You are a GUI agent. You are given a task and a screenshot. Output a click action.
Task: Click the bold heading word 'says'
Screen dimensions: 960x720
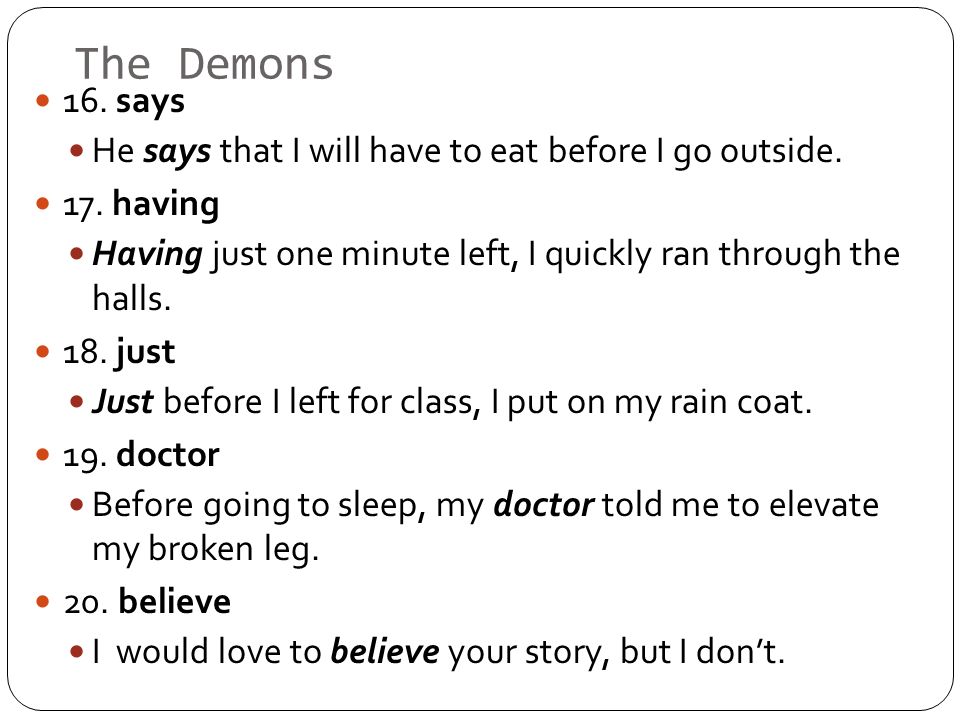point(150,102)
